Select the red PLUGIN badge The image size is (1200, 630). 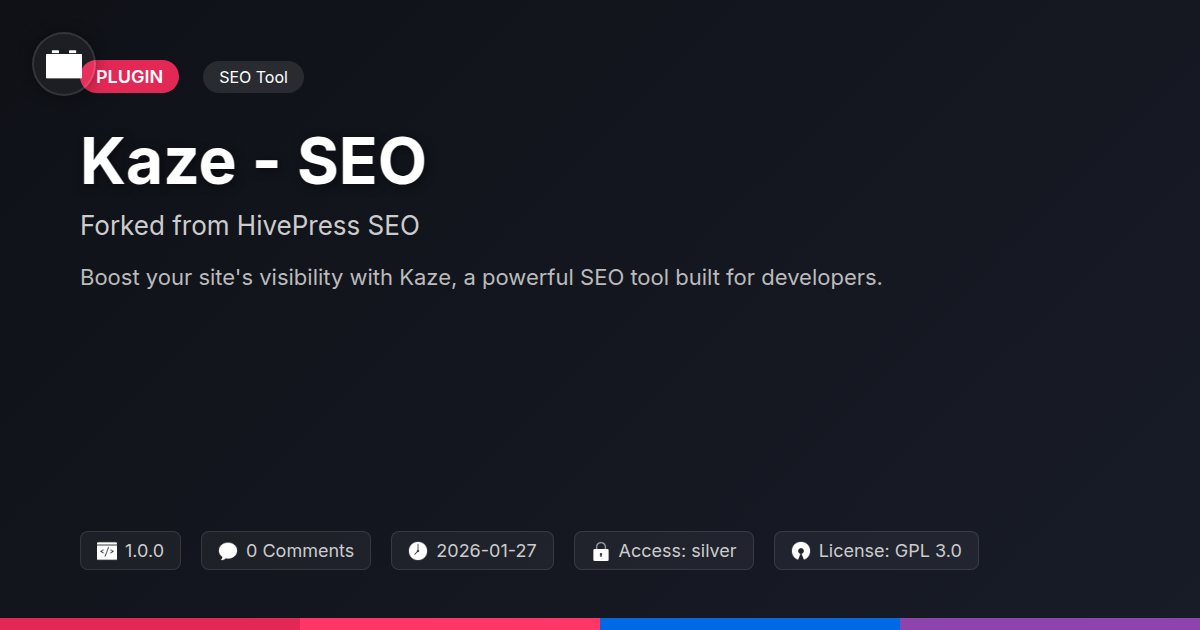pos(130,77)
